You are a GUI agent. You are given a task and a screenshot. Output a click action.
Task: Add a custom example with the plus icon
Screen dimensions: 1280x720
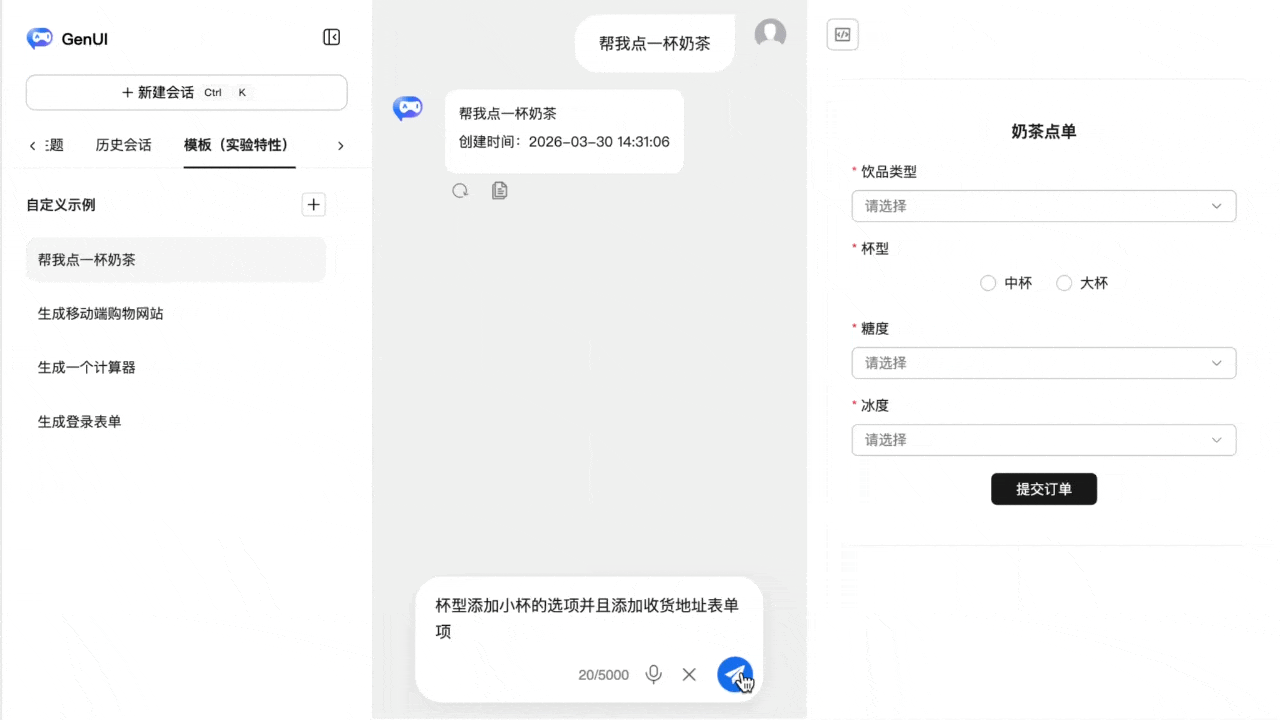pyautogui.click(x=313, y=204)
